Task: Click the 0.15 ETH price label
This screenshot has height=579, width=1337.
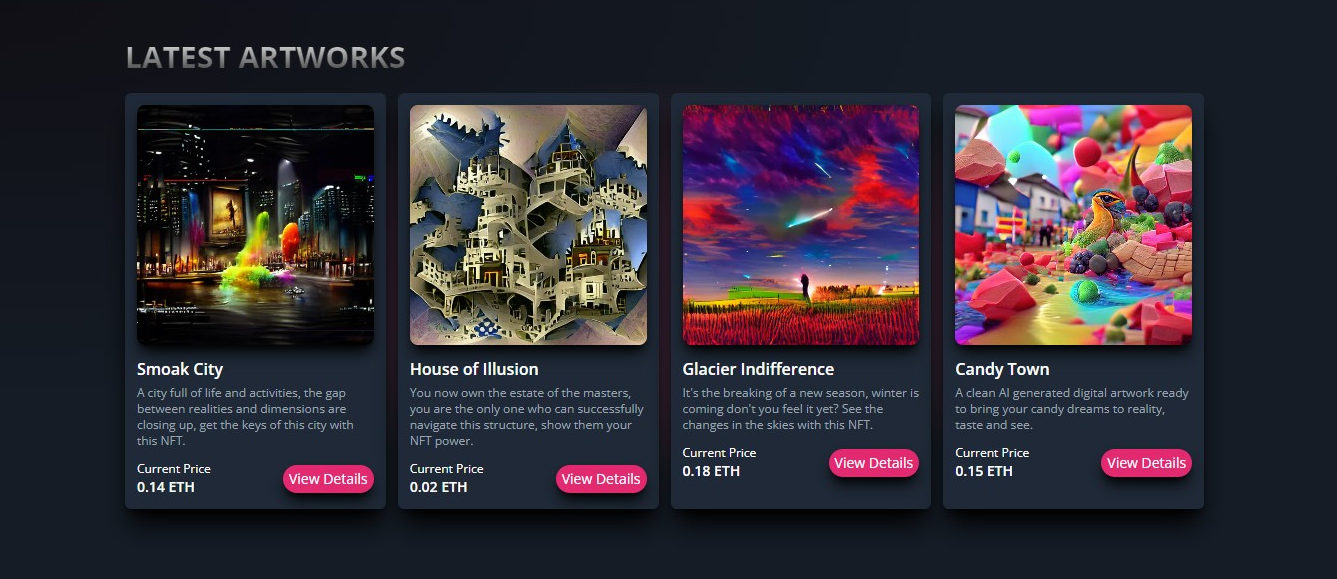Action: [984, 471]
